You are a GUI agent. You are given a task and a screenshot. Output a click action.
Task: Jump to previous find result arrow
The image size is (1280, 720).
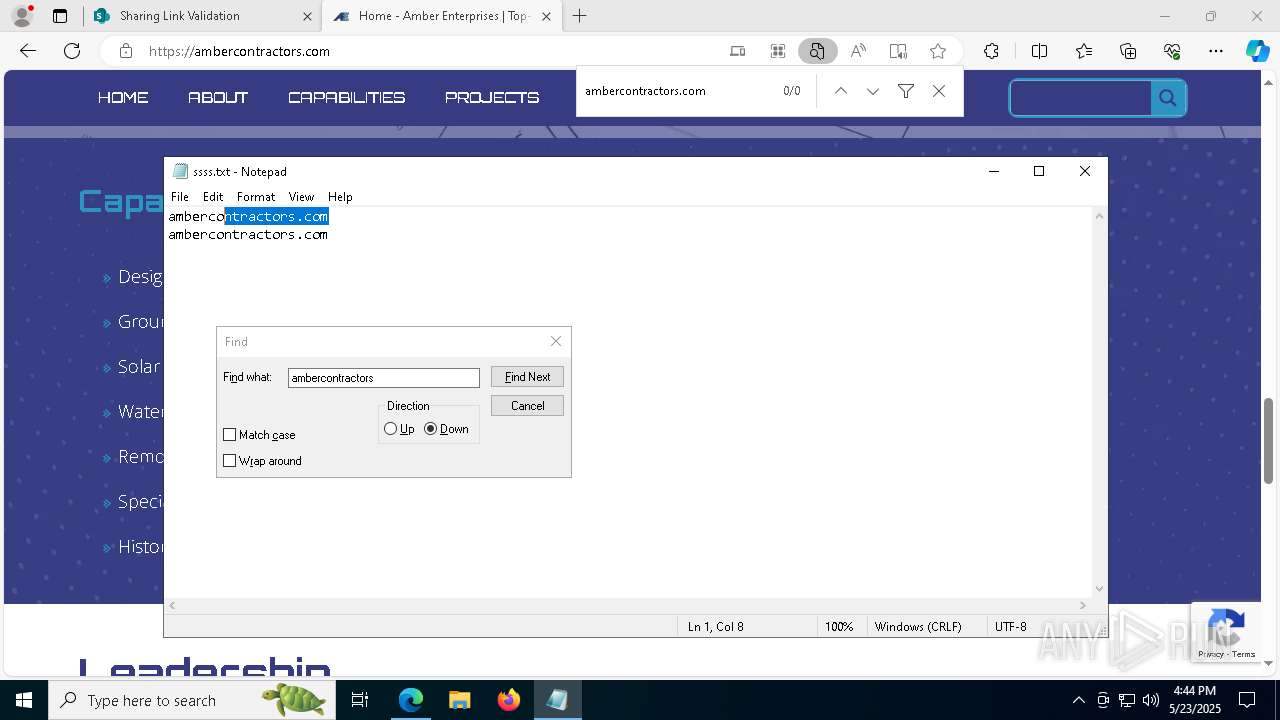pos(841,91)
